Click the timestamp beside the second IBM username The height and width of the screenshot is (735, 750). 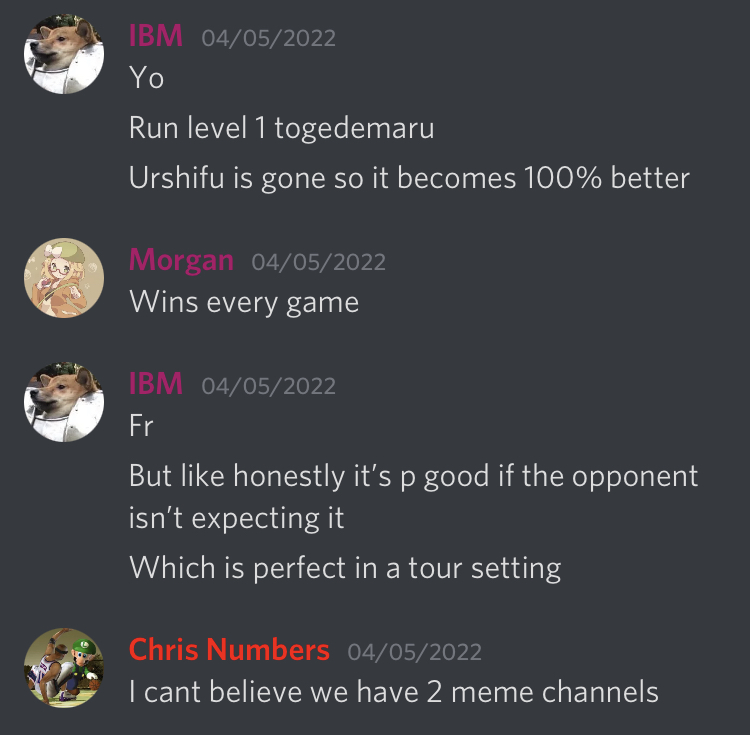[268, 386]
